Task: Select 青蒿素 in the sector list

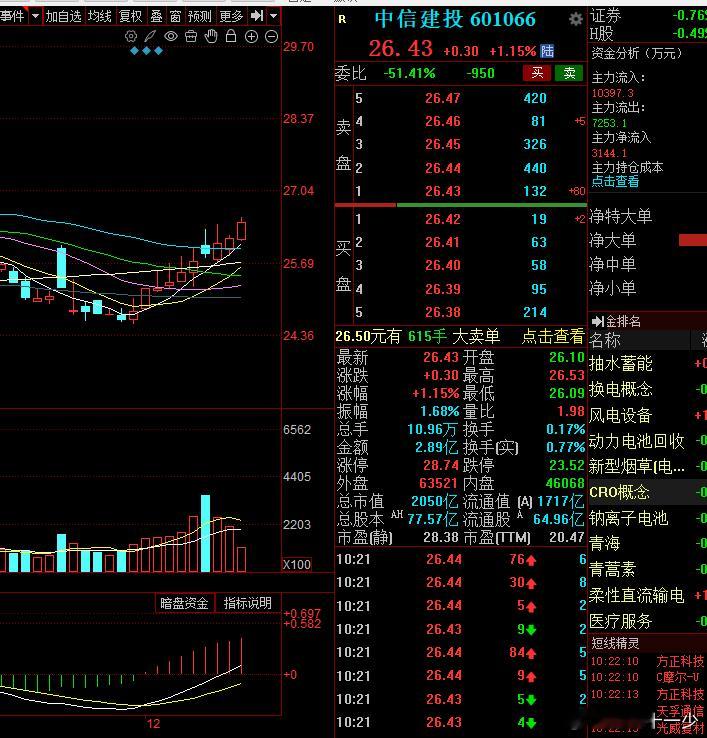Action: pyautogui.click(x=612, y=570)
